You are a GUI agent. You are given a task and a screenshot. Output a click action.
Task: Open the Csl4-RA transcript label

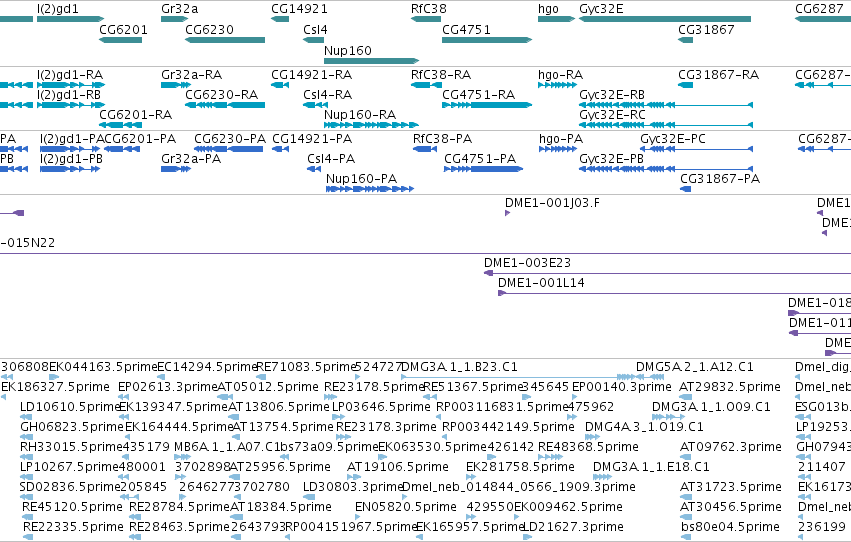click(x=328, y=94)
